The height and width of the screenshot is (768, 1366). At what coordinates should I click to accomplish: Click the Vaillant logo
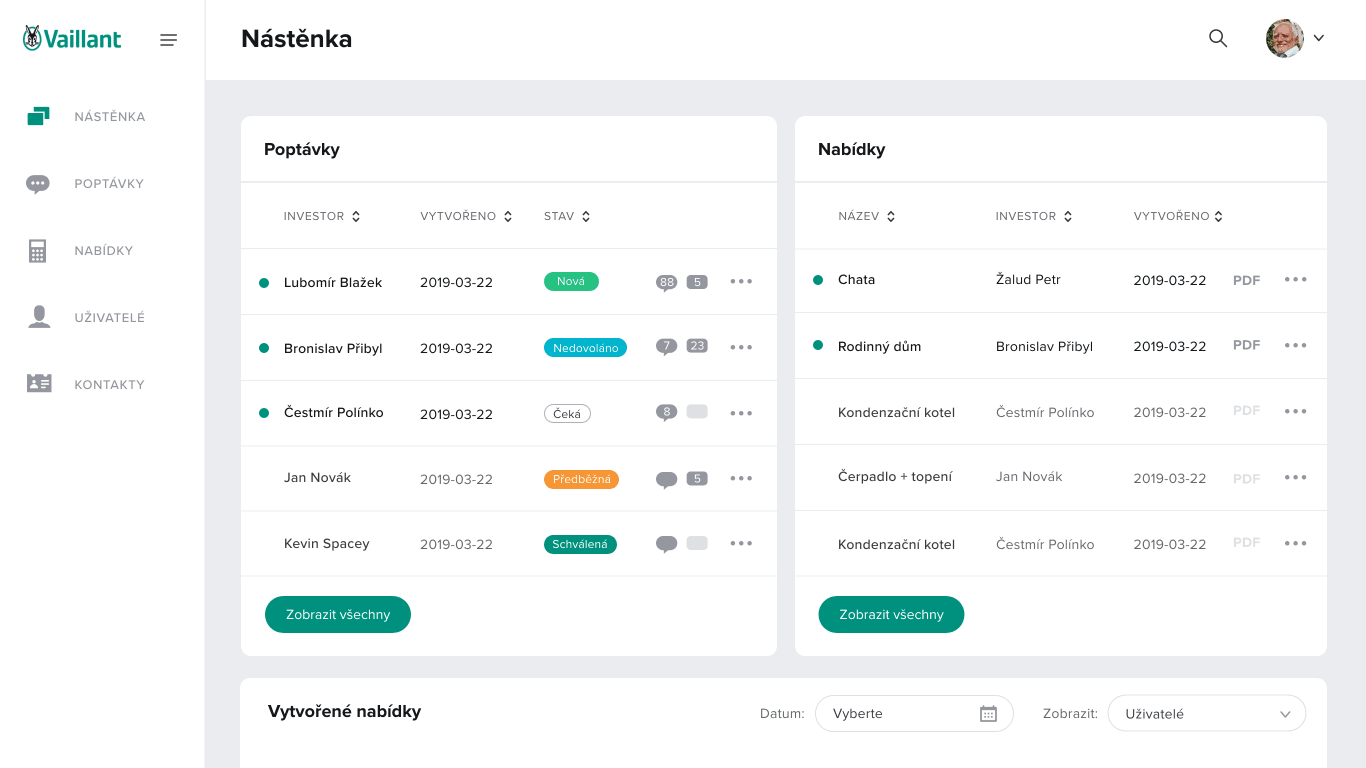coord(72,39)
